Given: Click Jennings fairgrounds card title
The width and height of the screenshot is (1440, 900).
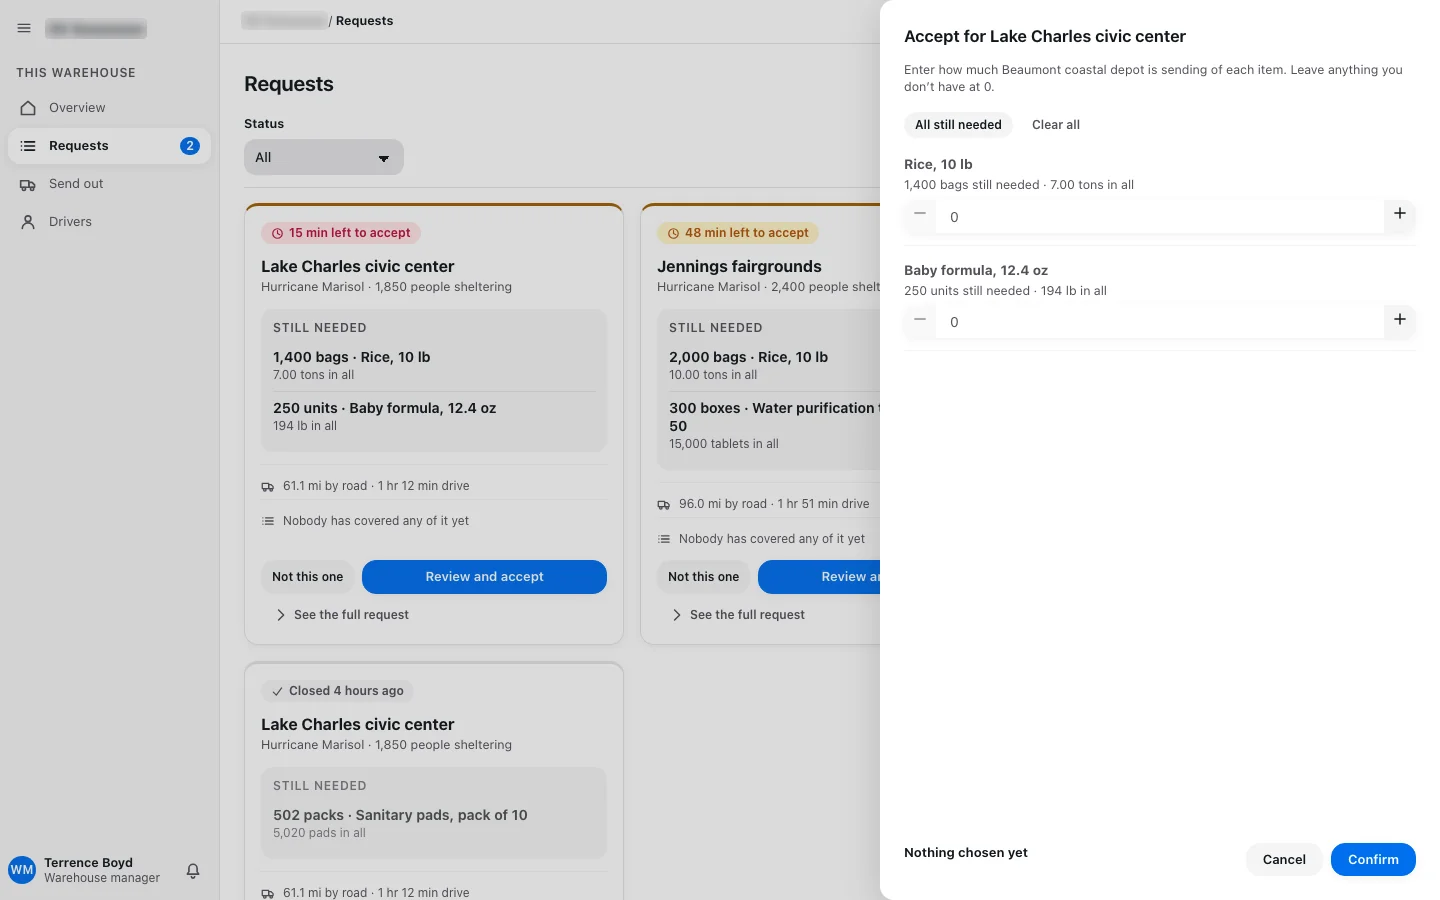Looking at the screenshot, I should coord(739,267).
